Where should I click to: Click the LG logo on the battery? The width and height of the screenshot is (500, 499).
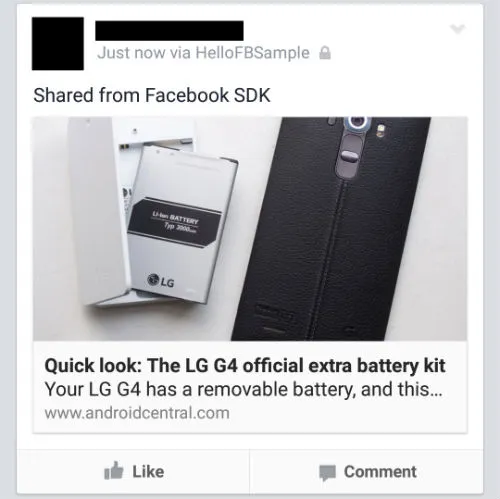161,281
